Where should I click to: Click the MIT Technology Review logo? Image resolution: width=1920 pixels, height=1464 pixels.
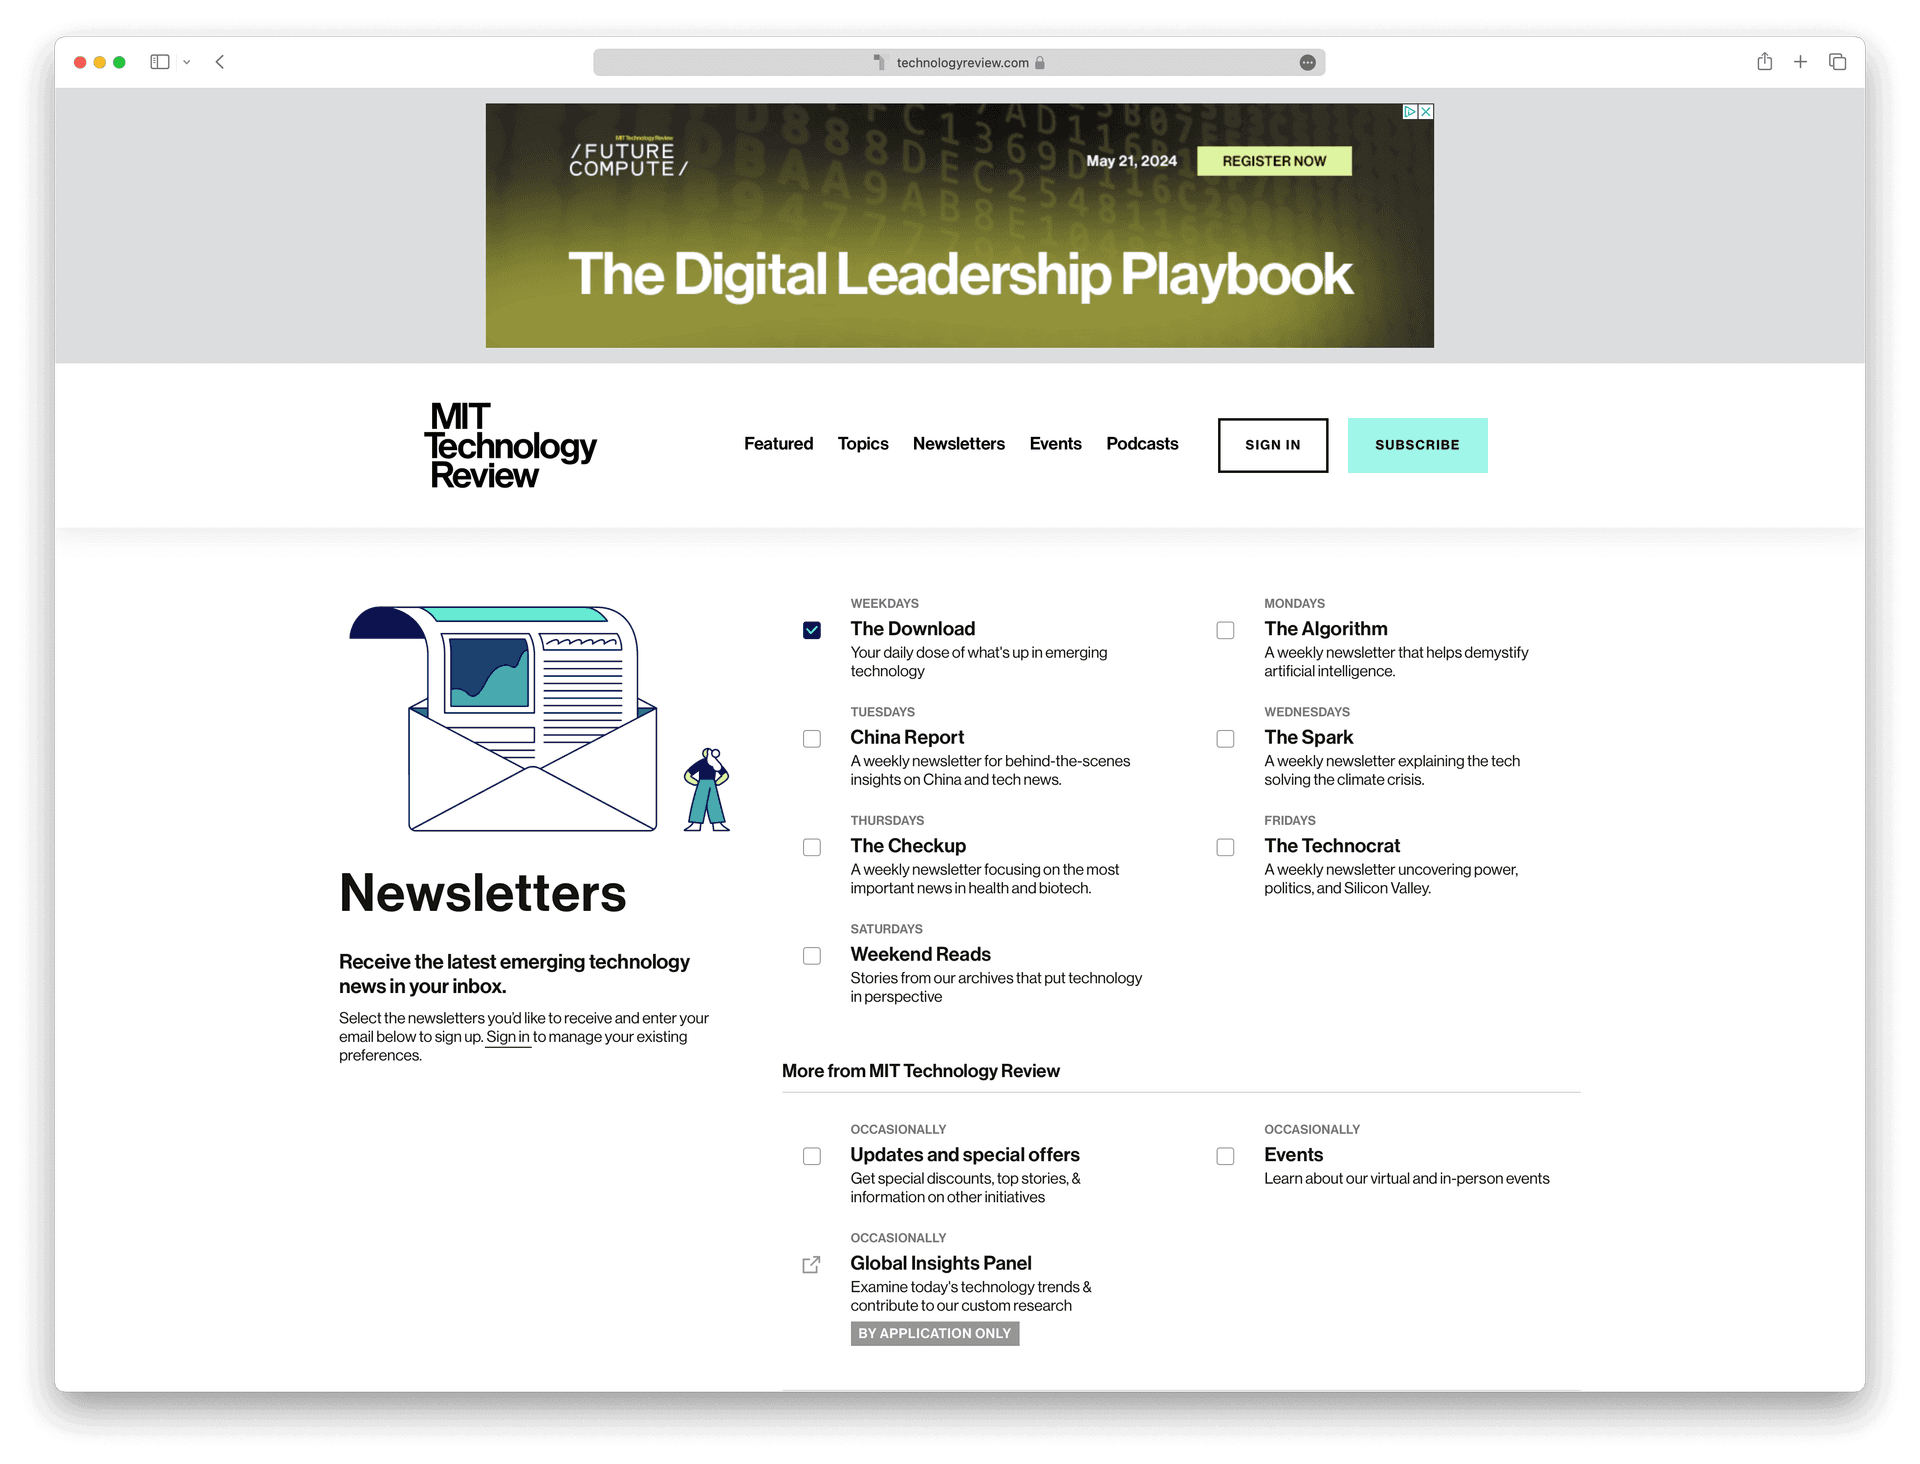click(510, 446)
